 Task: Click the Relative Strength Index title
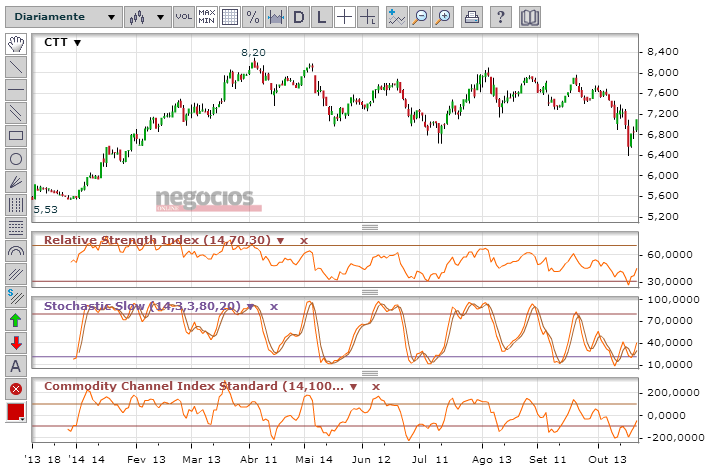coord(157,240)
